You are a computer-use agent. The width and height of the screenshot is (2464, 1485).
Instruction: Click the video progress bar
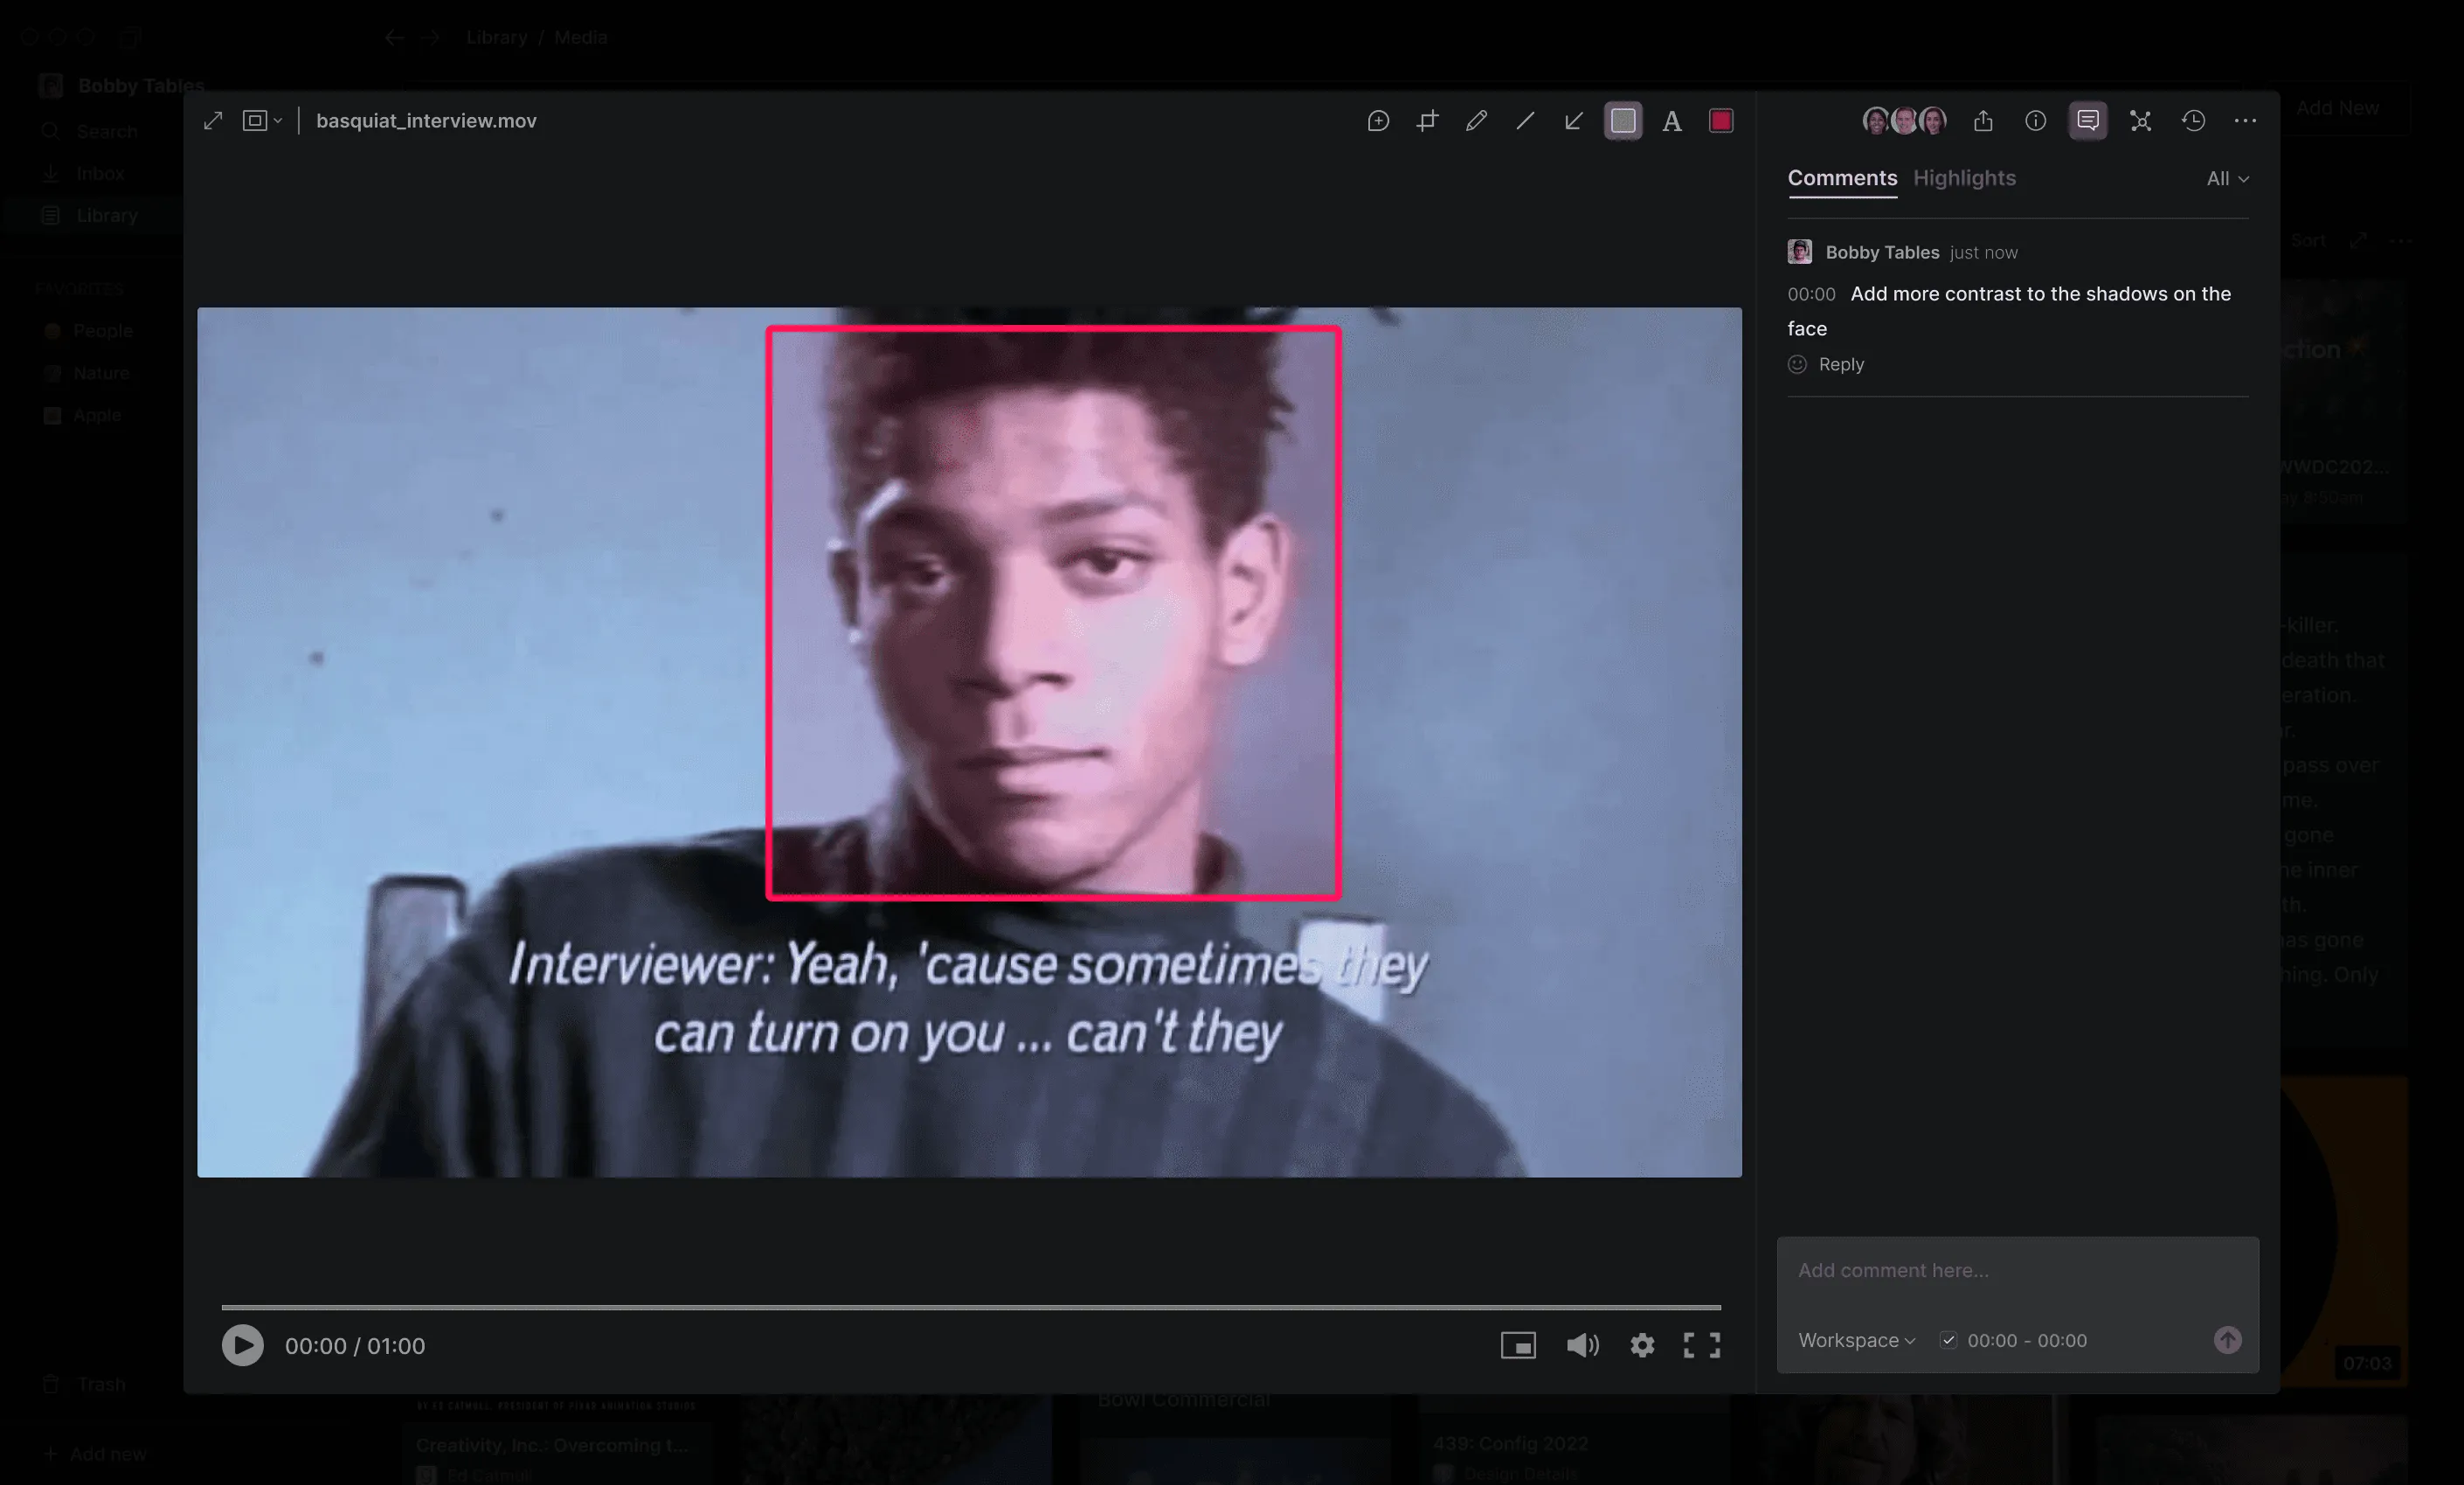click(970, 1307)
